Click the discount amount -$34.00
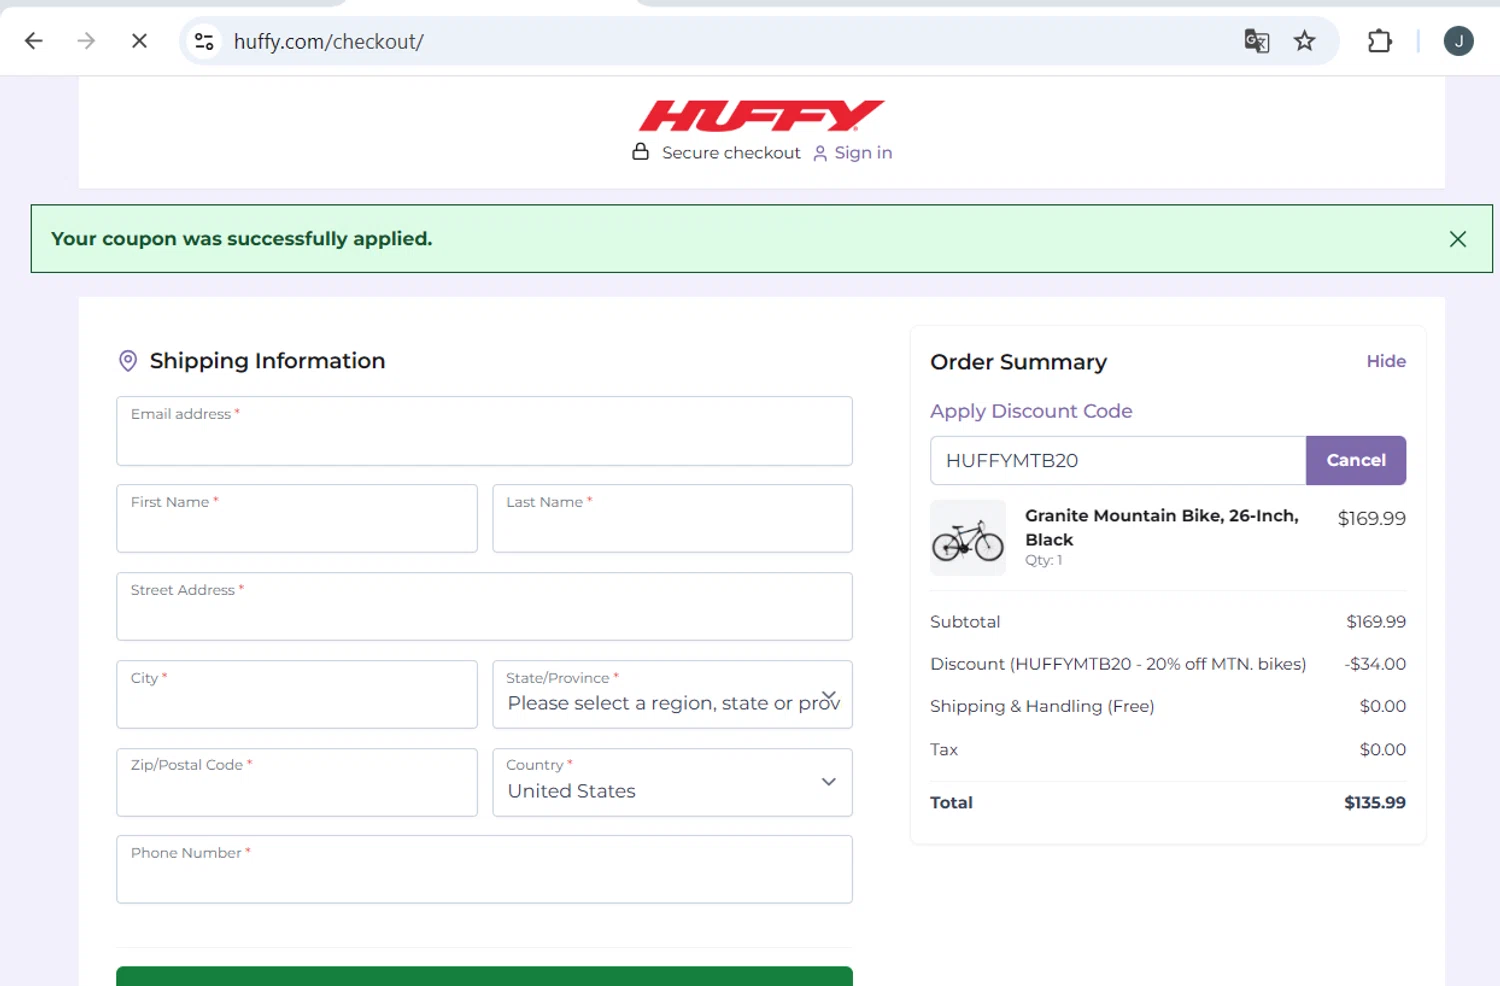Viewport: 1500px width, 986px height. tap(1375, 664)
